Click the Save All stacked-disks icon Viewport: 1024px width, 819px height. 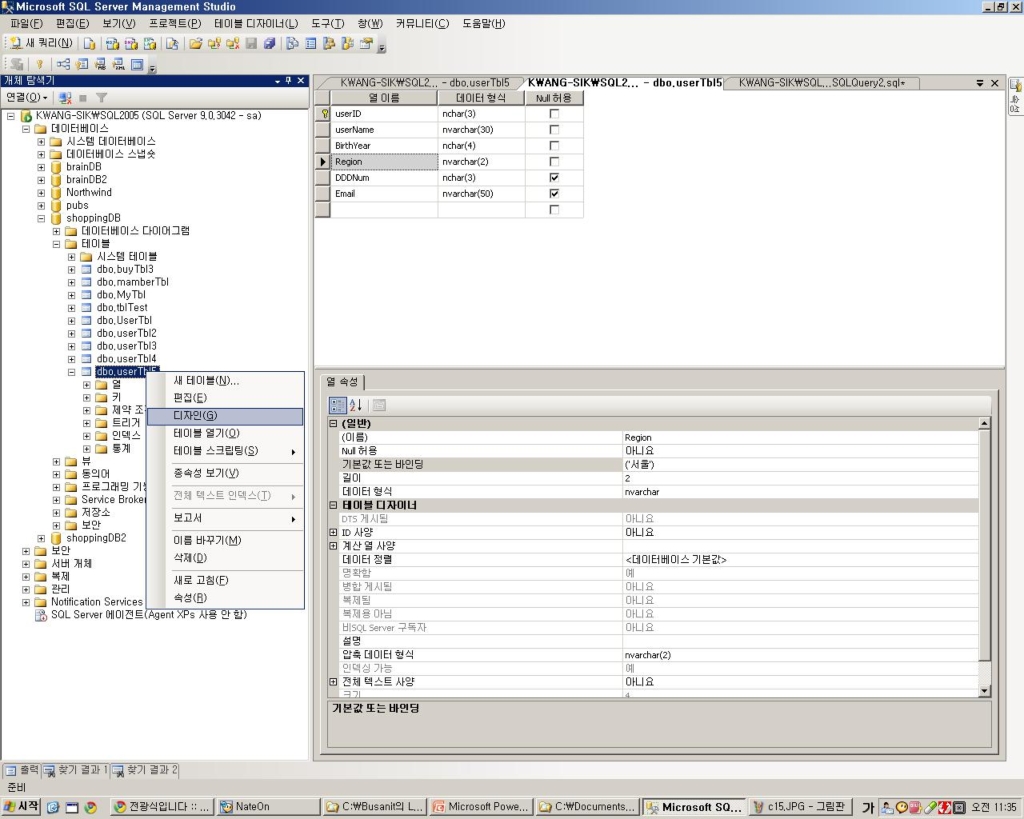(270, 44)
